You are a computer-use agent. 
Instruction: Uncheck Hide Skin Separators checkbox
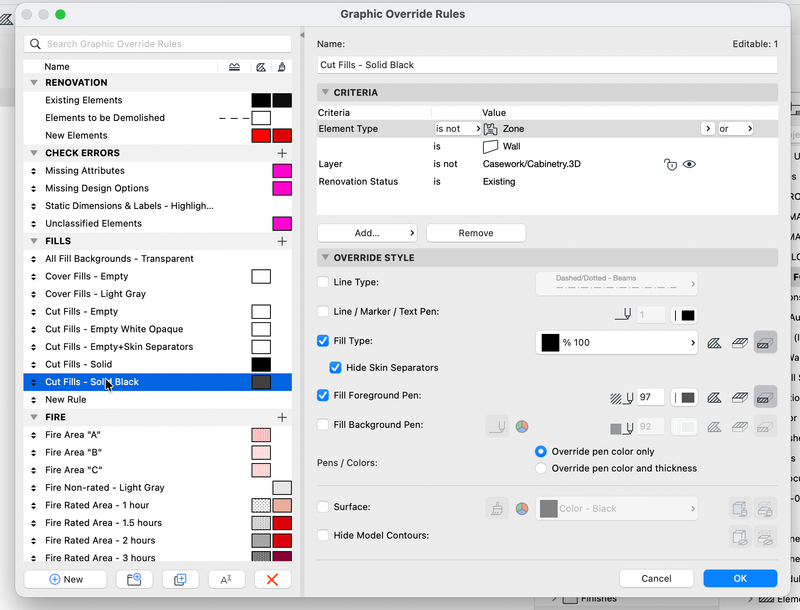click(x=335, y=367)
